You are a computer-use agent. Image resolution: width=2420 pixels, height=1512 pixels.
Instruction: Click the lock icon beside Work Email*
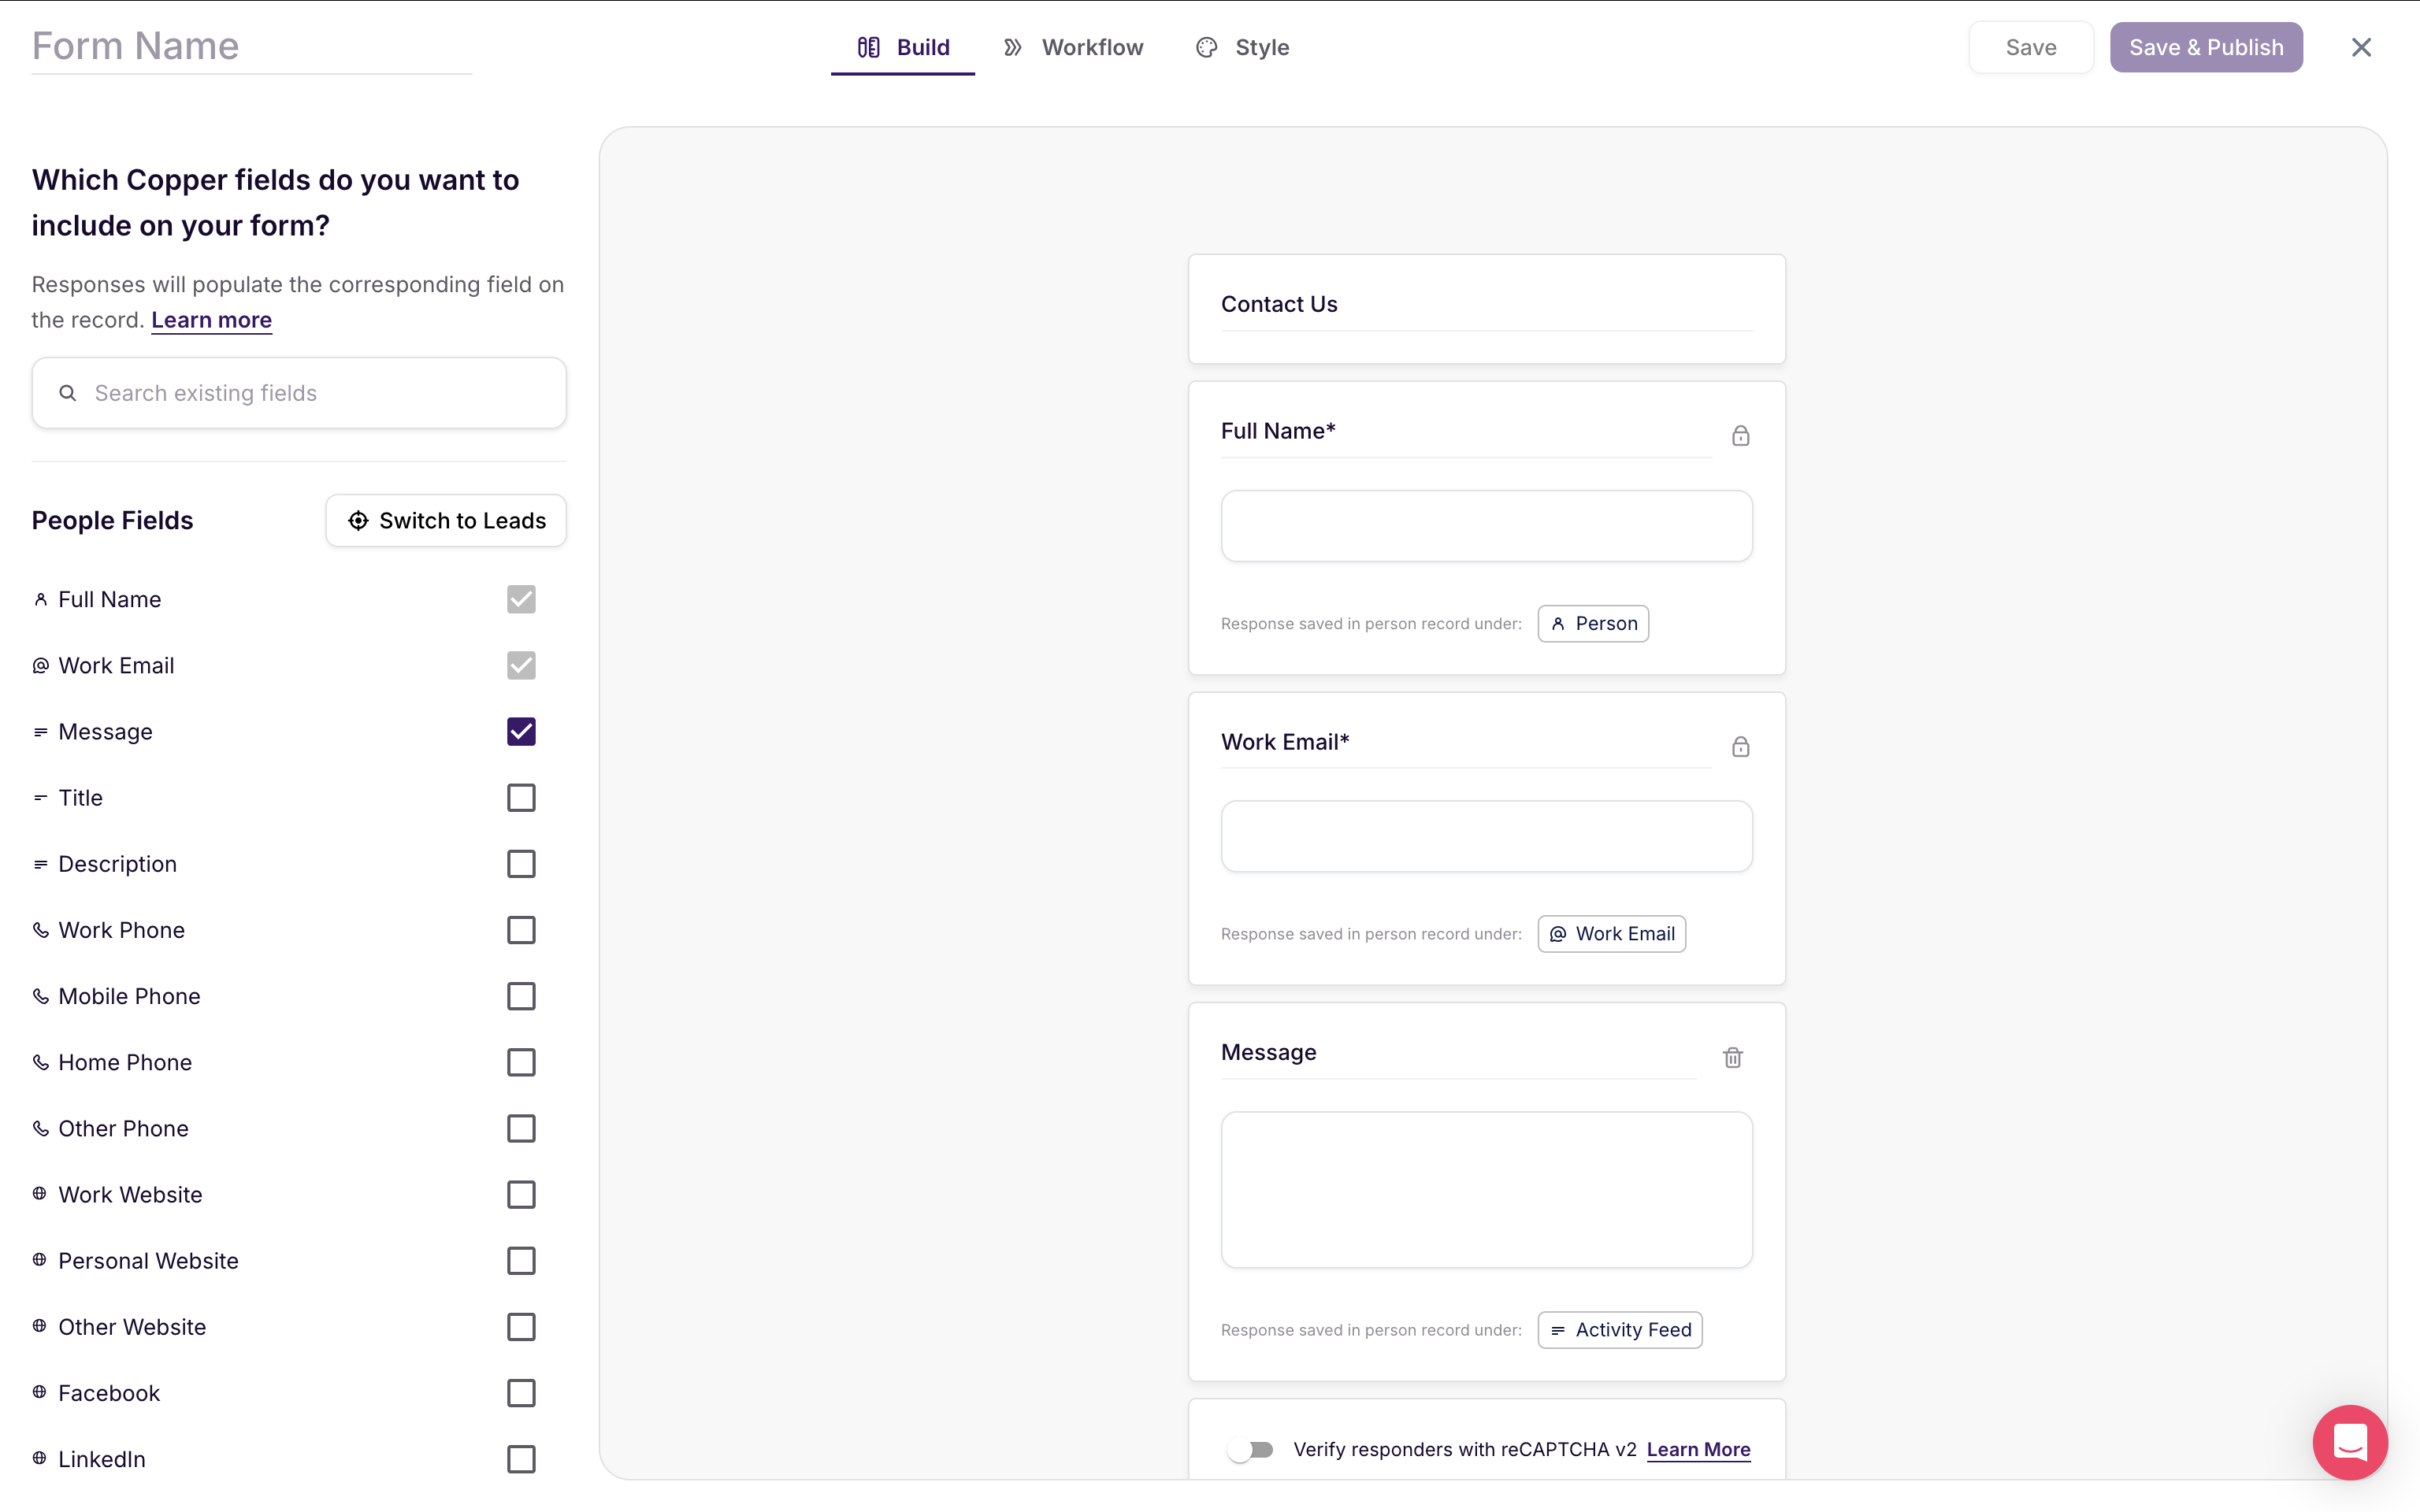[1740, 747]
